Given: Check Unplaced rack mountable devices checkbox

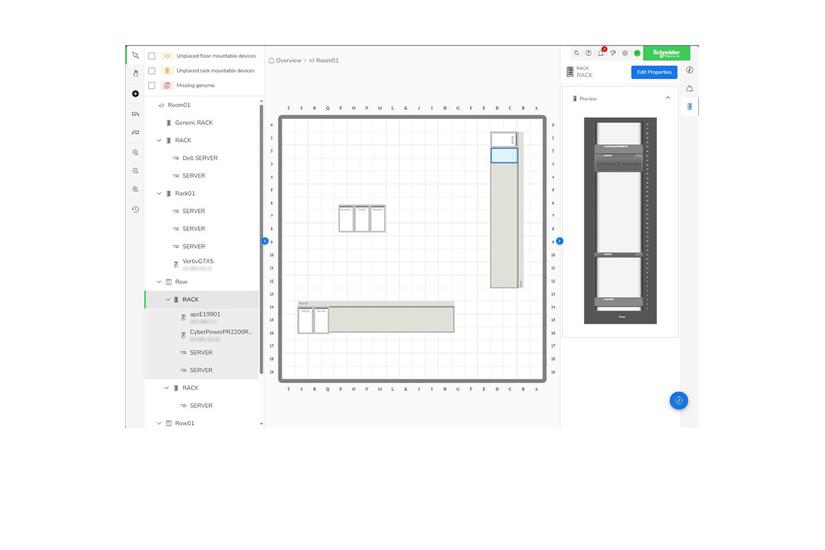Looking at the screenshot, I should [152, 71].
